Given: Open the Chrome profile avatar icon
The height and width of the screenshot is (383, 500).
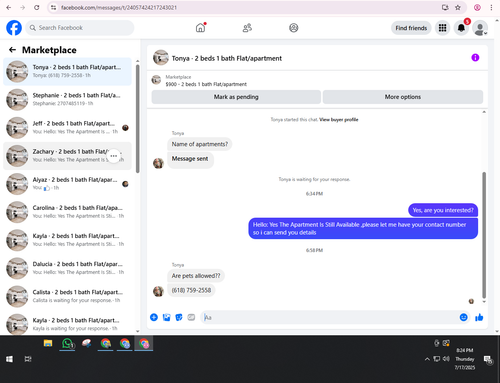Looking at the screenshot, I should pyautogui.click(x=477, y=7).
